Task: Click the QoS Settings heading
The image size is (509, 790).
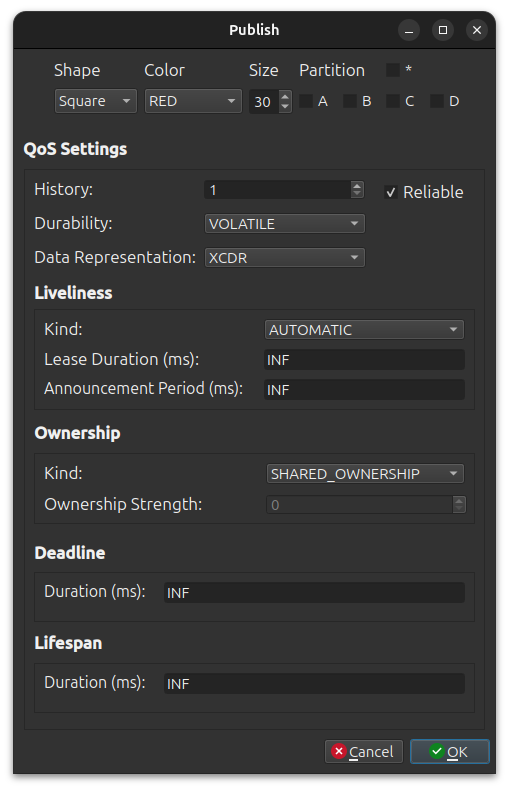Action: pos(76,149)
